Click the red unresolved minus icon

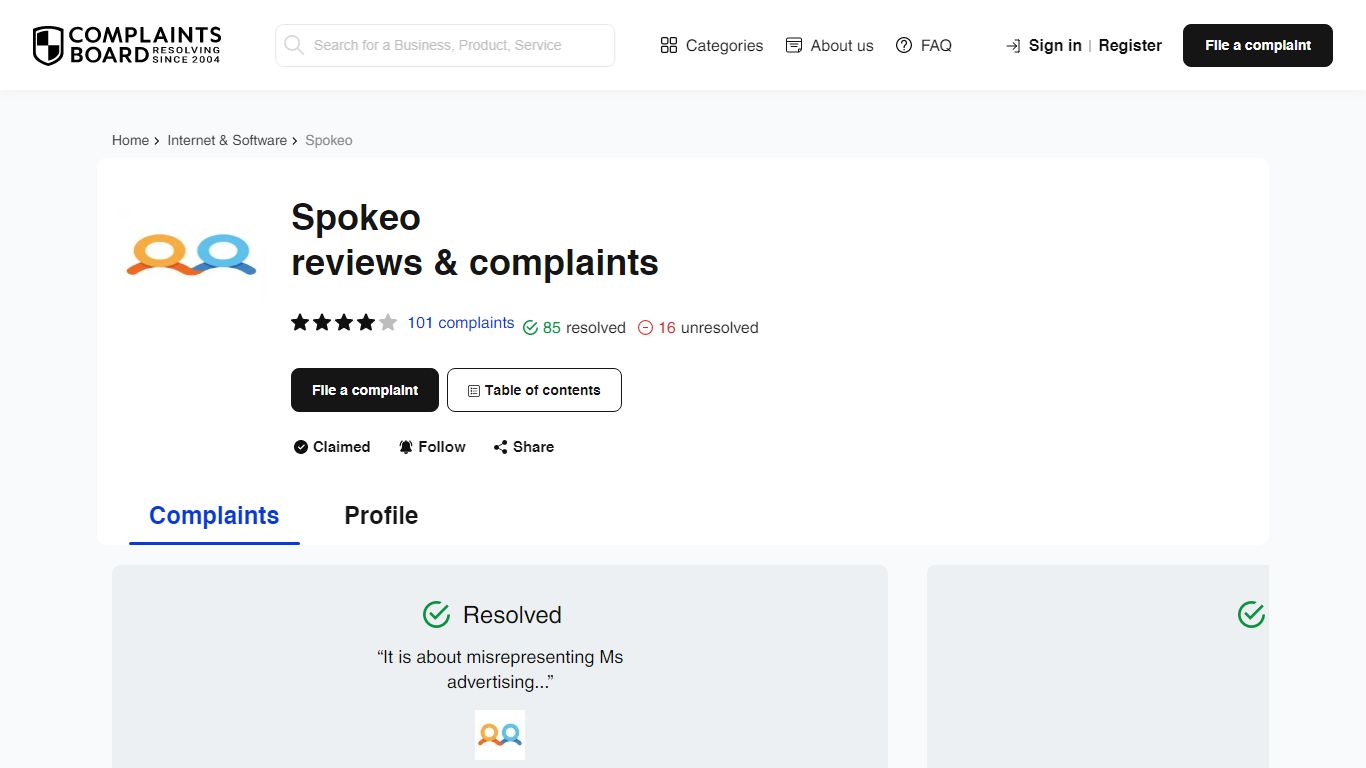click(646, 328)
